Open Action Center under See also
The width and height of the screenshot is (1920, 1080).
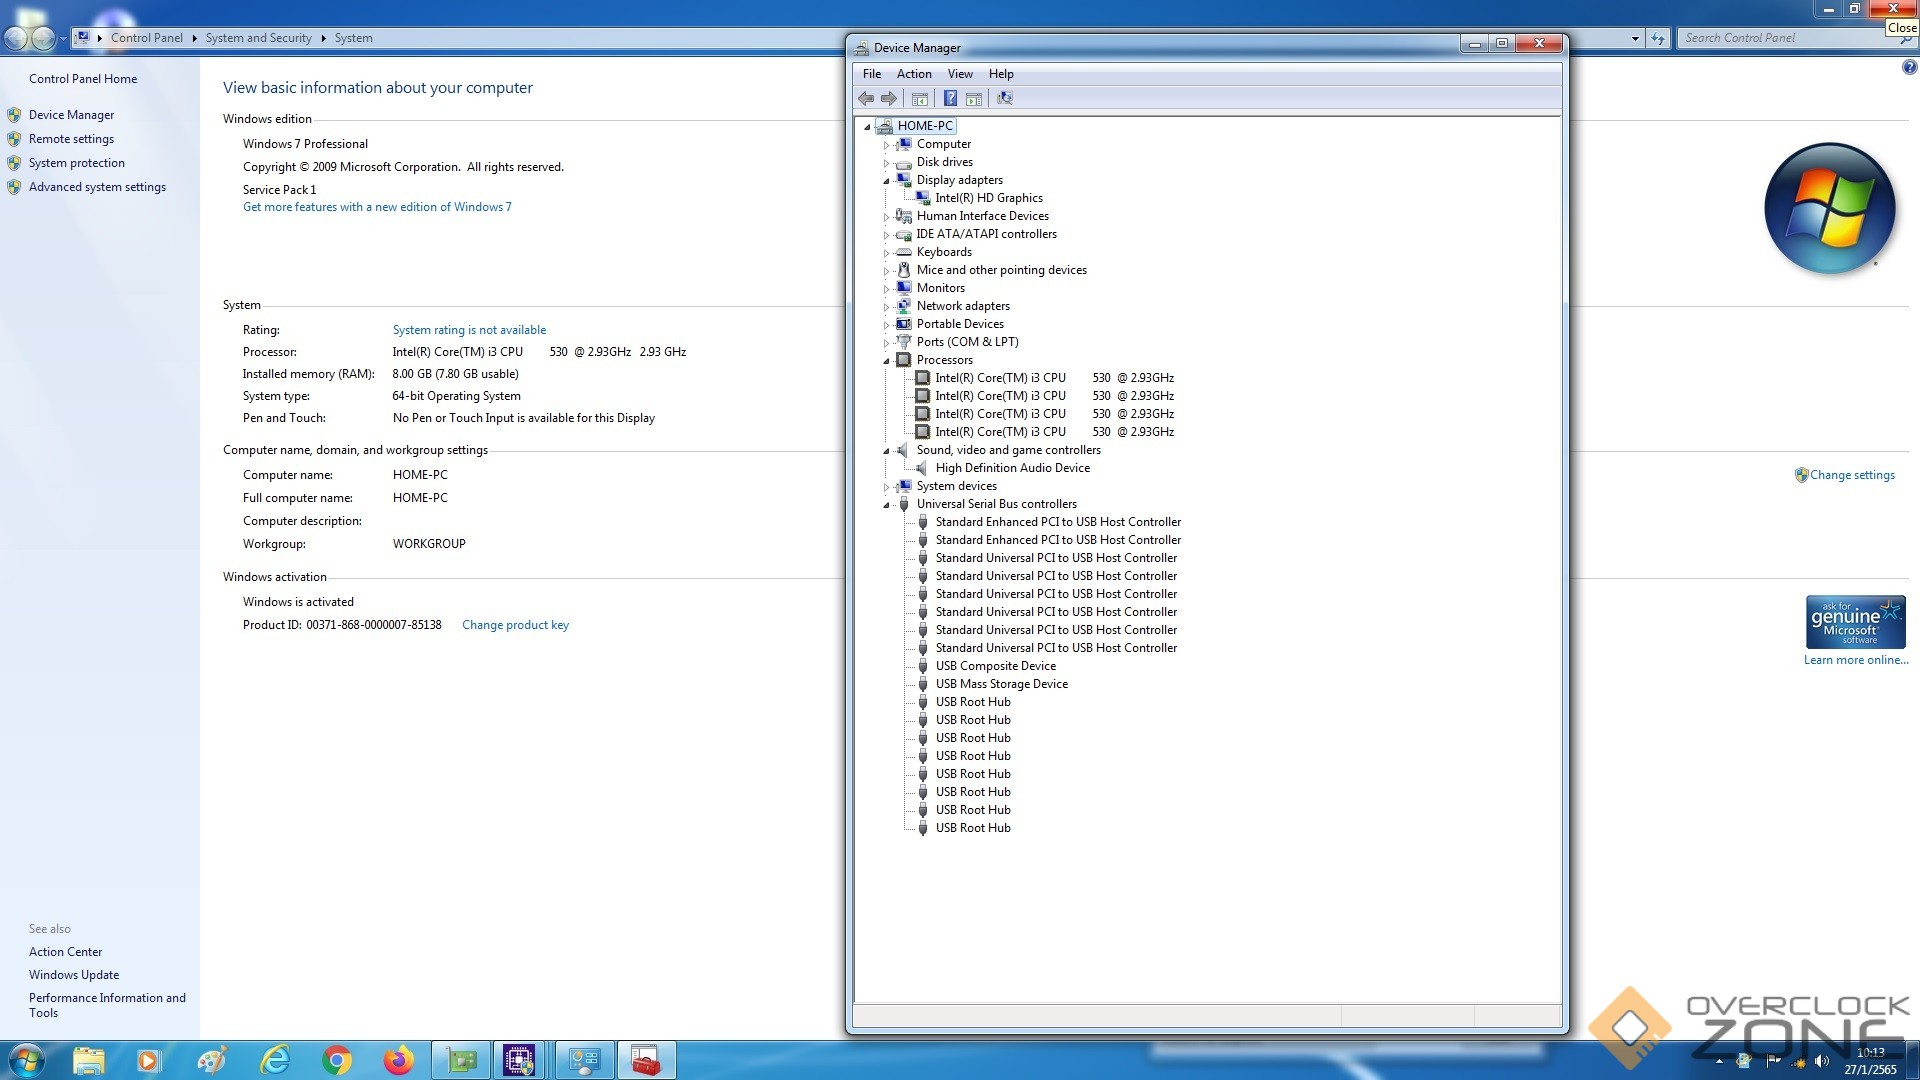click(65, 952)
